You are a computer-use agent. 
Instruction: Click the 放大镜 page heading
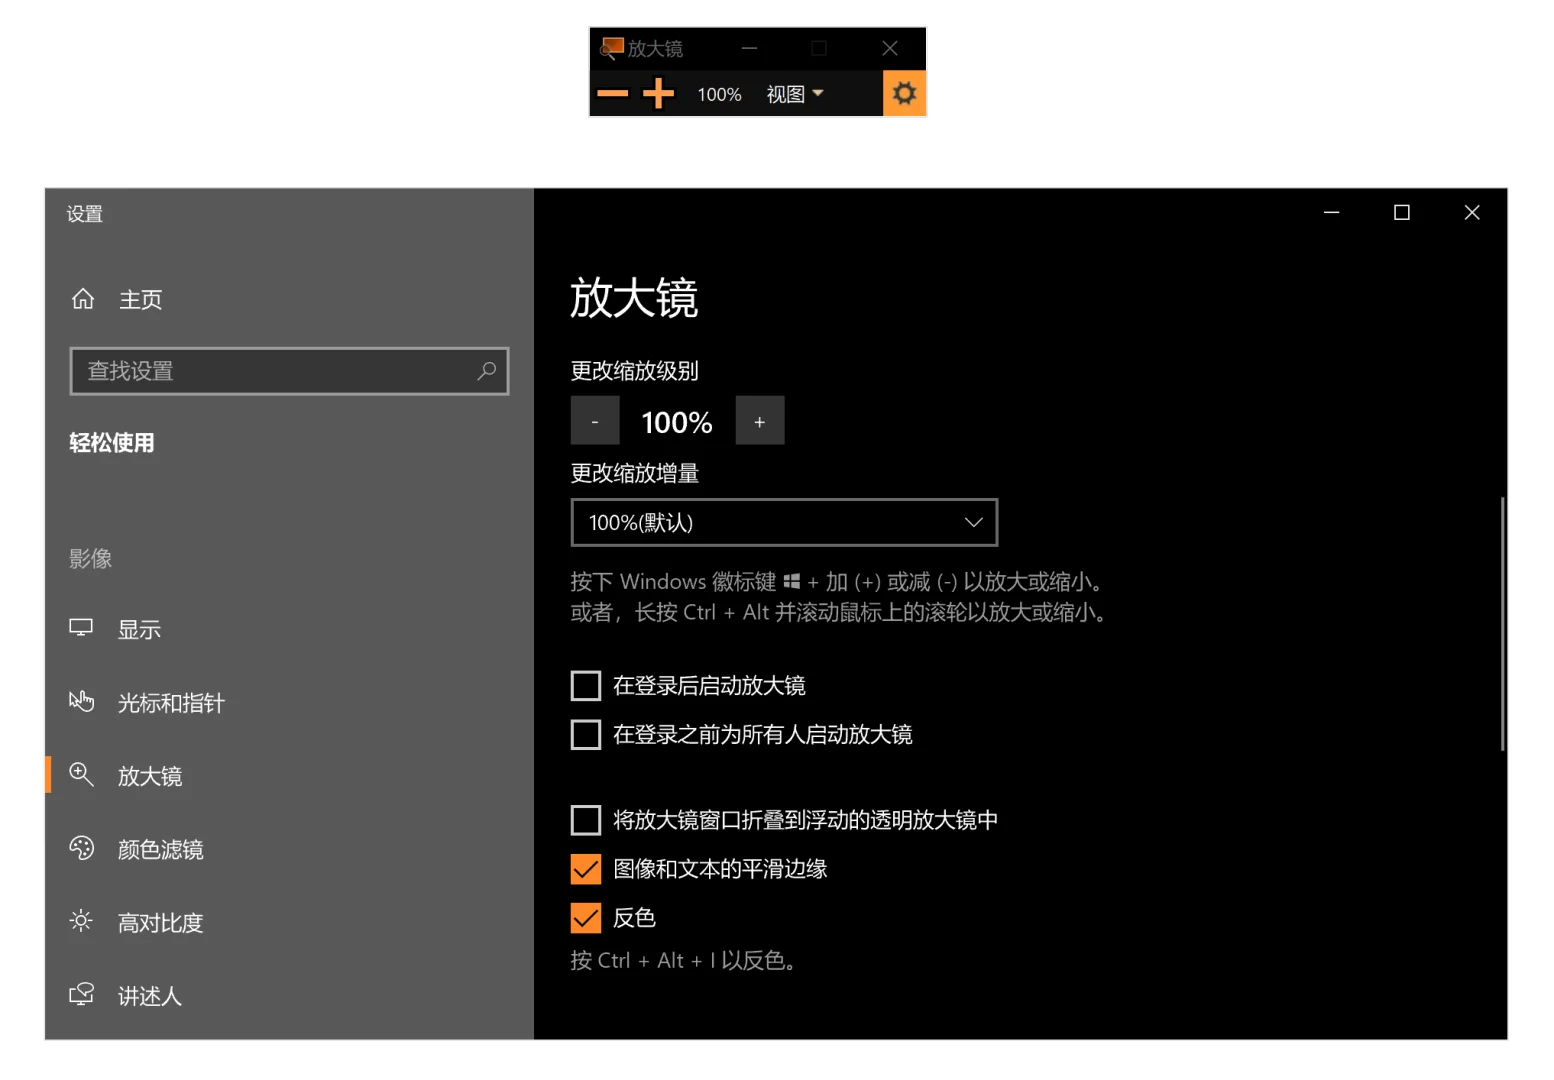tap(634, 298)
